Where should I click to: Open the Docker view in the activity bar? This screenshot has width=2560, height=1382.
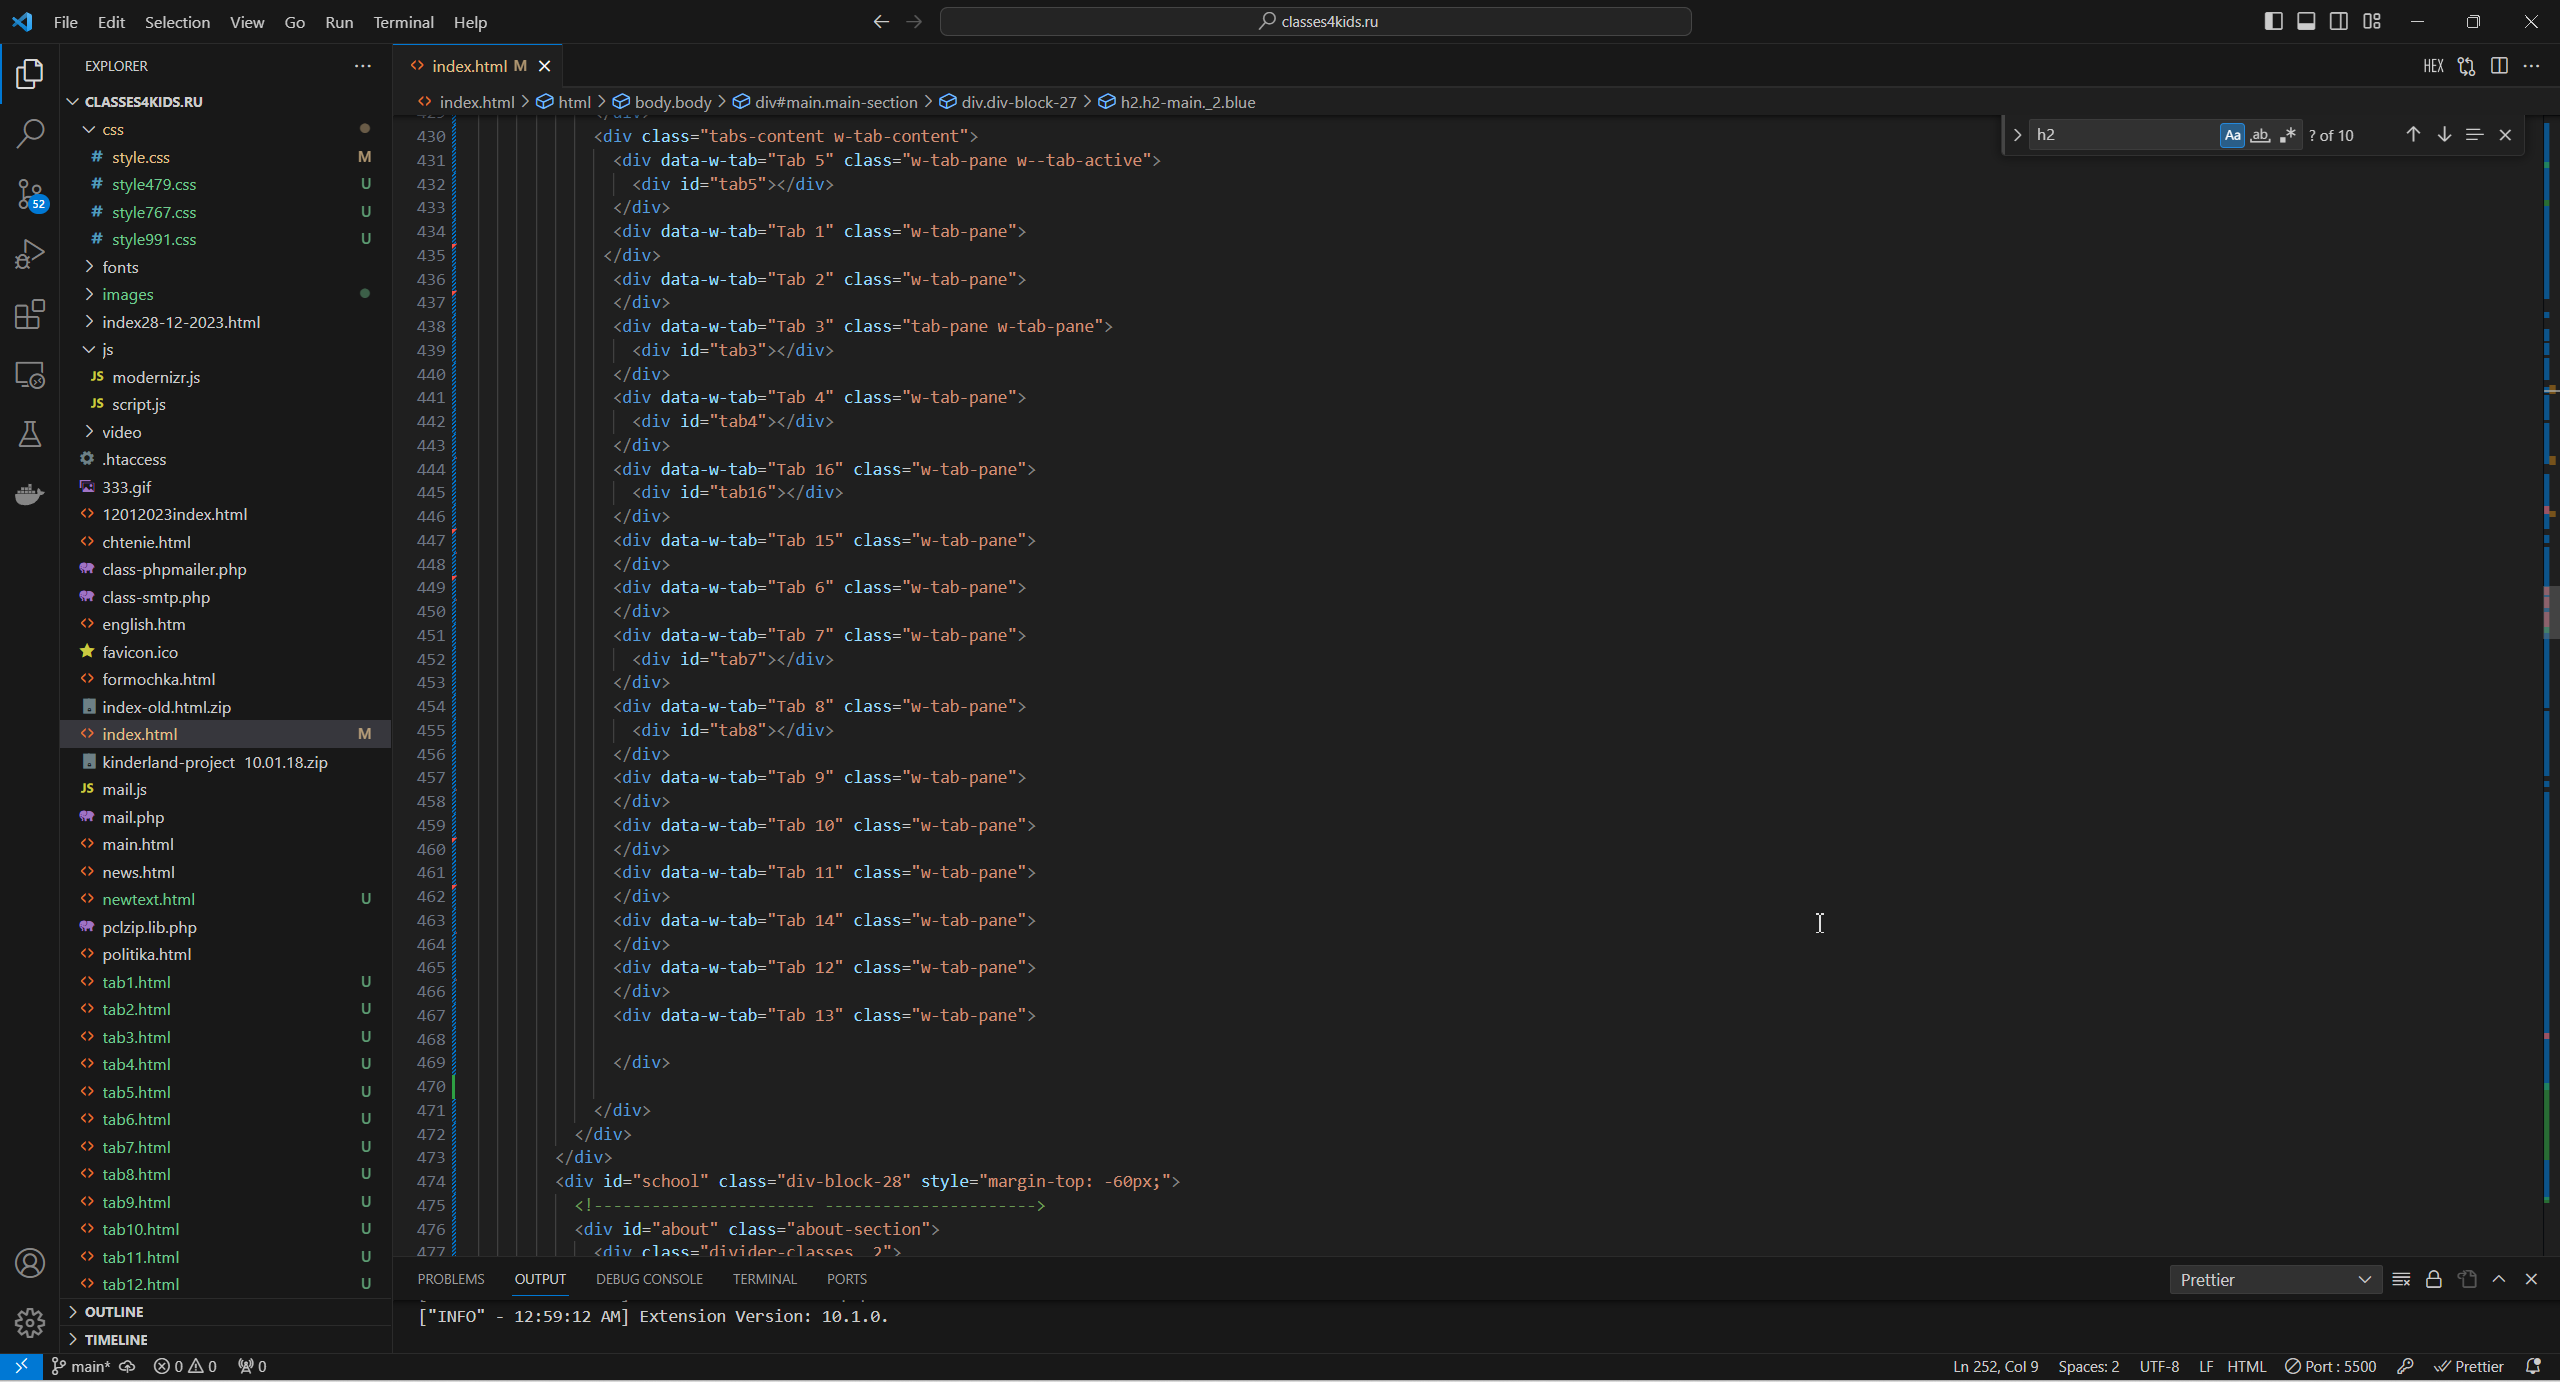click(x=30, y=494)
